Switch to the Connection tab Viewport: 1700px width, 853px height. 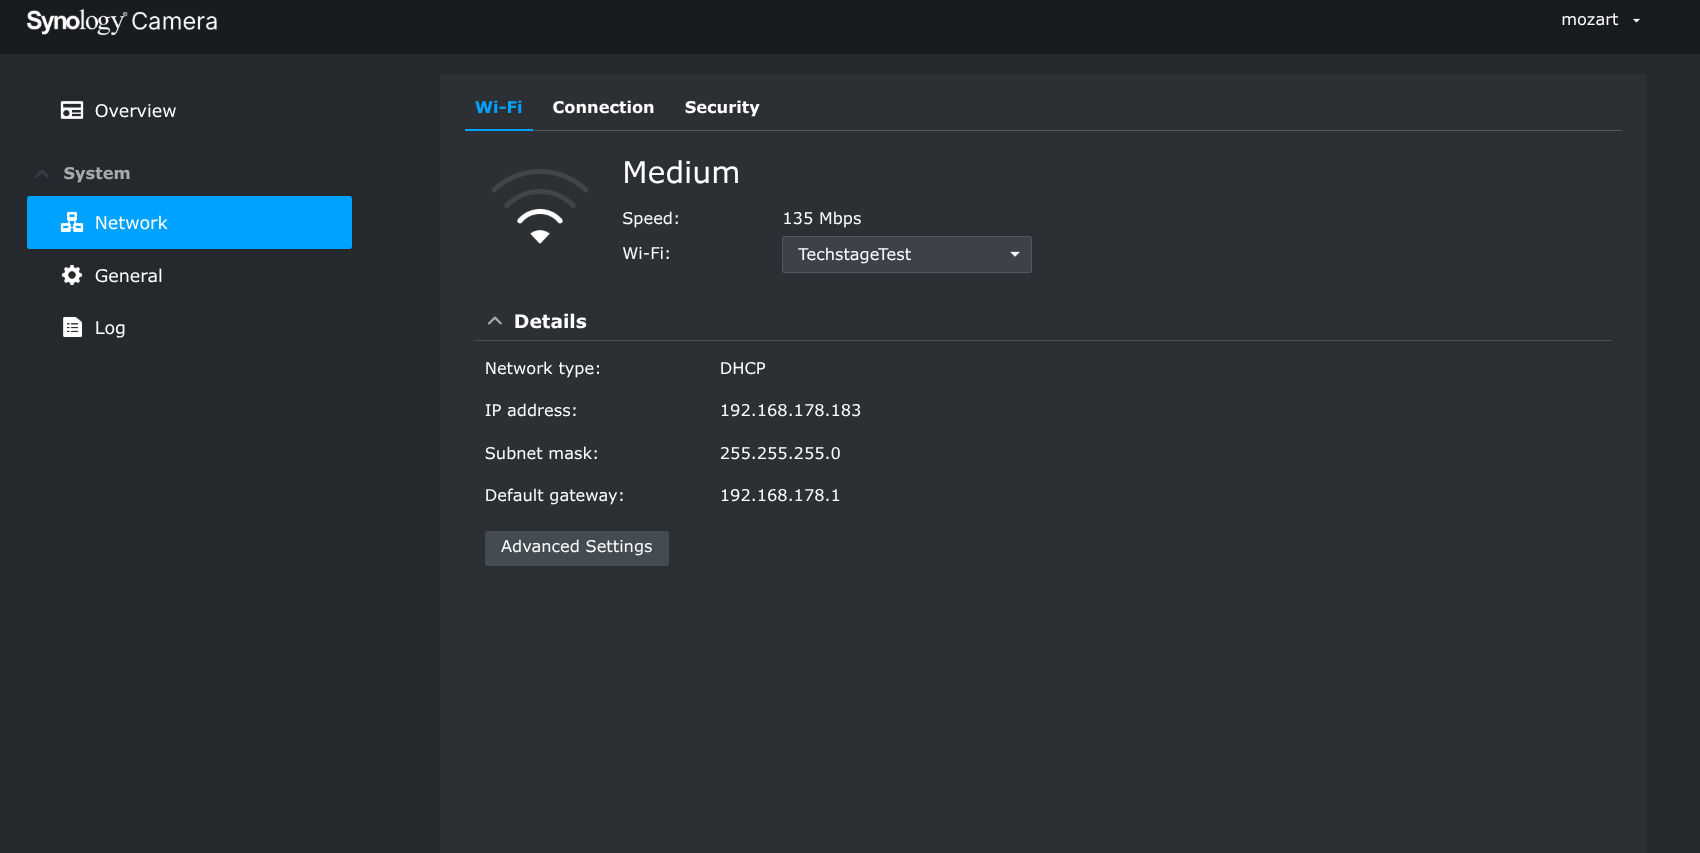tap(603, 107)
